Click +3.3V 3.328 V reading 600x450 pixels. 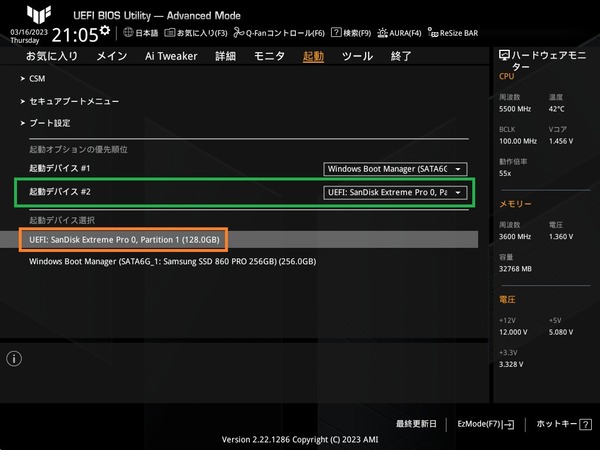pyautogui.click(x=511, y=364)
